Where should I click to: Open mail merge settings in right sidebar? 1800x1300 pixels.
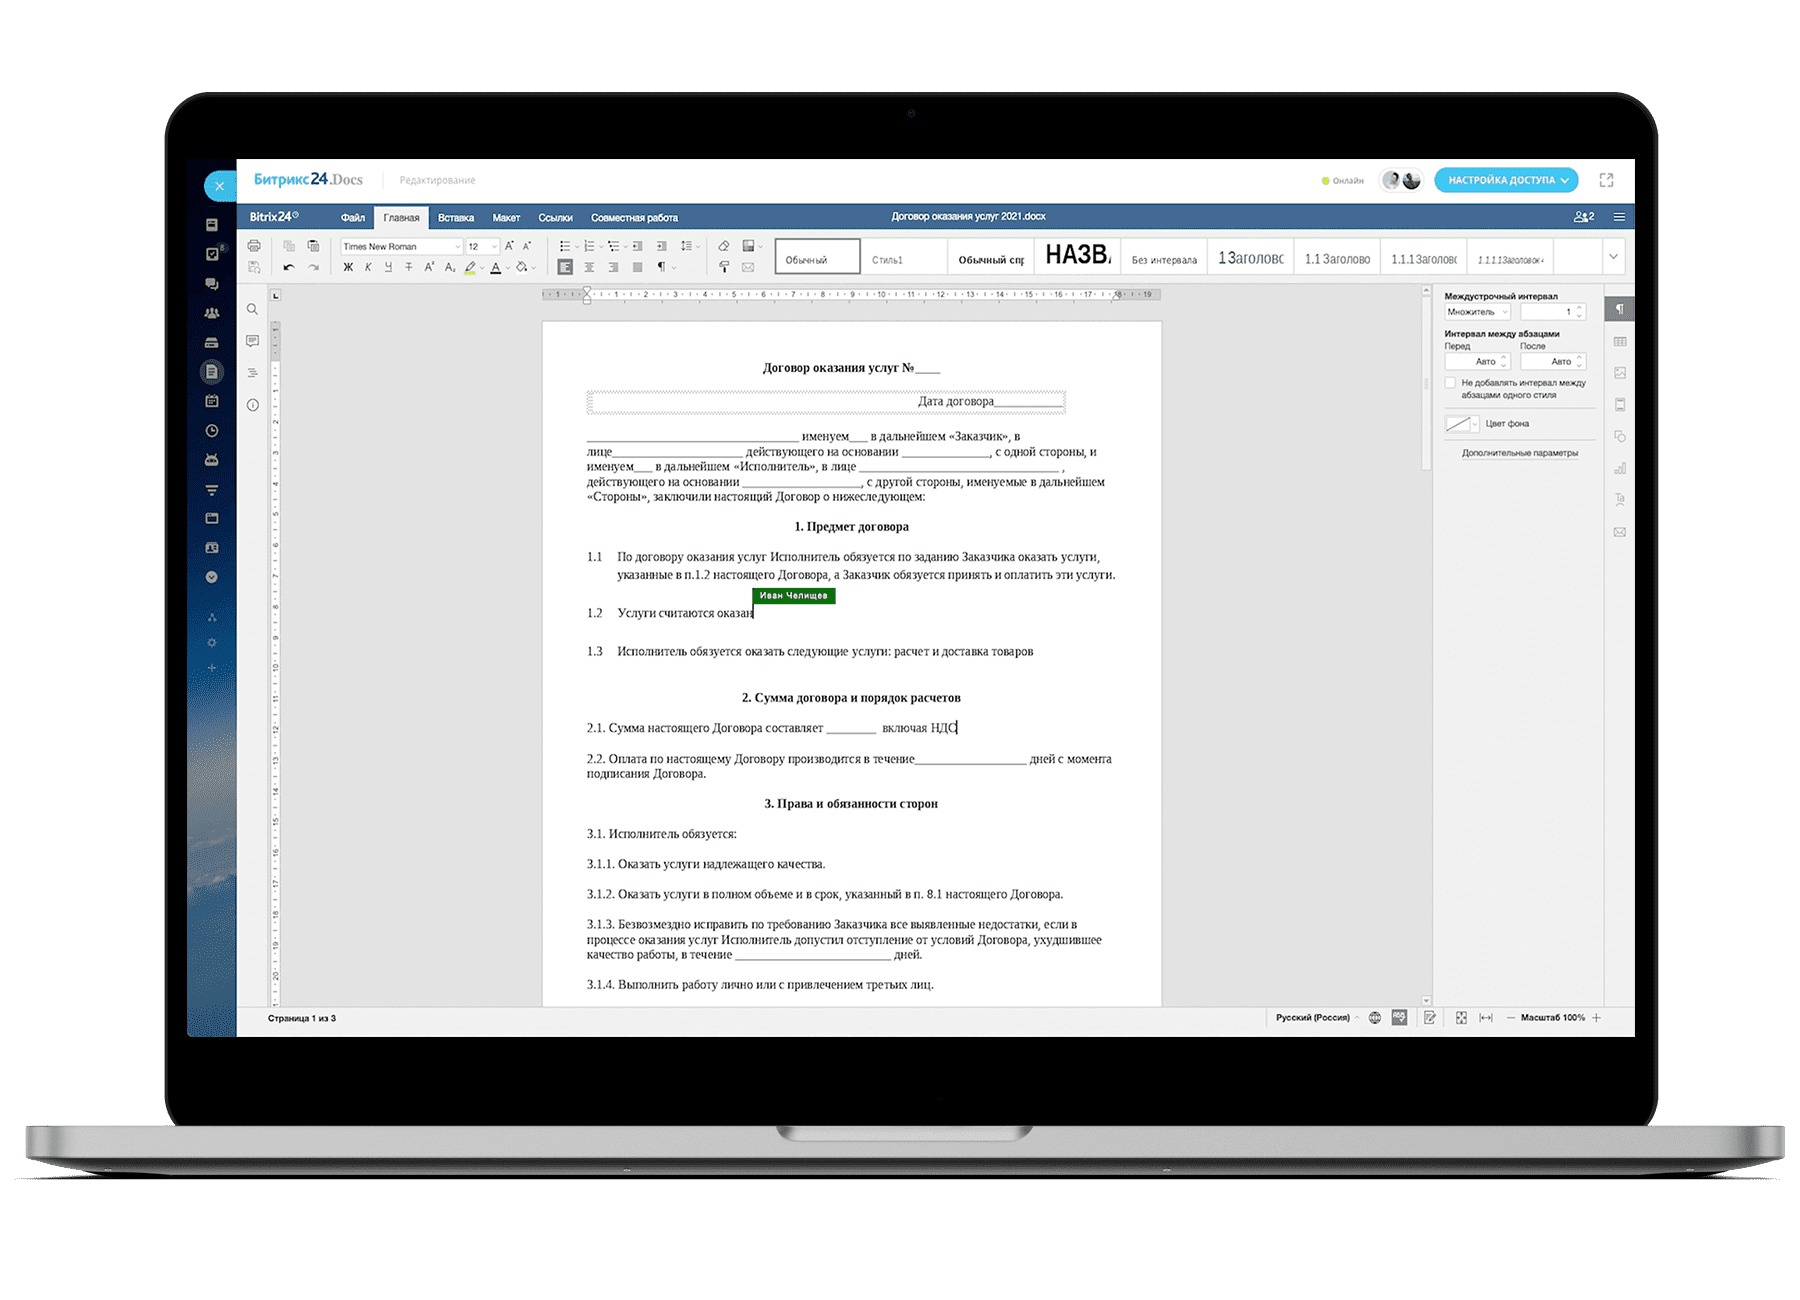tap(1620, 532)
